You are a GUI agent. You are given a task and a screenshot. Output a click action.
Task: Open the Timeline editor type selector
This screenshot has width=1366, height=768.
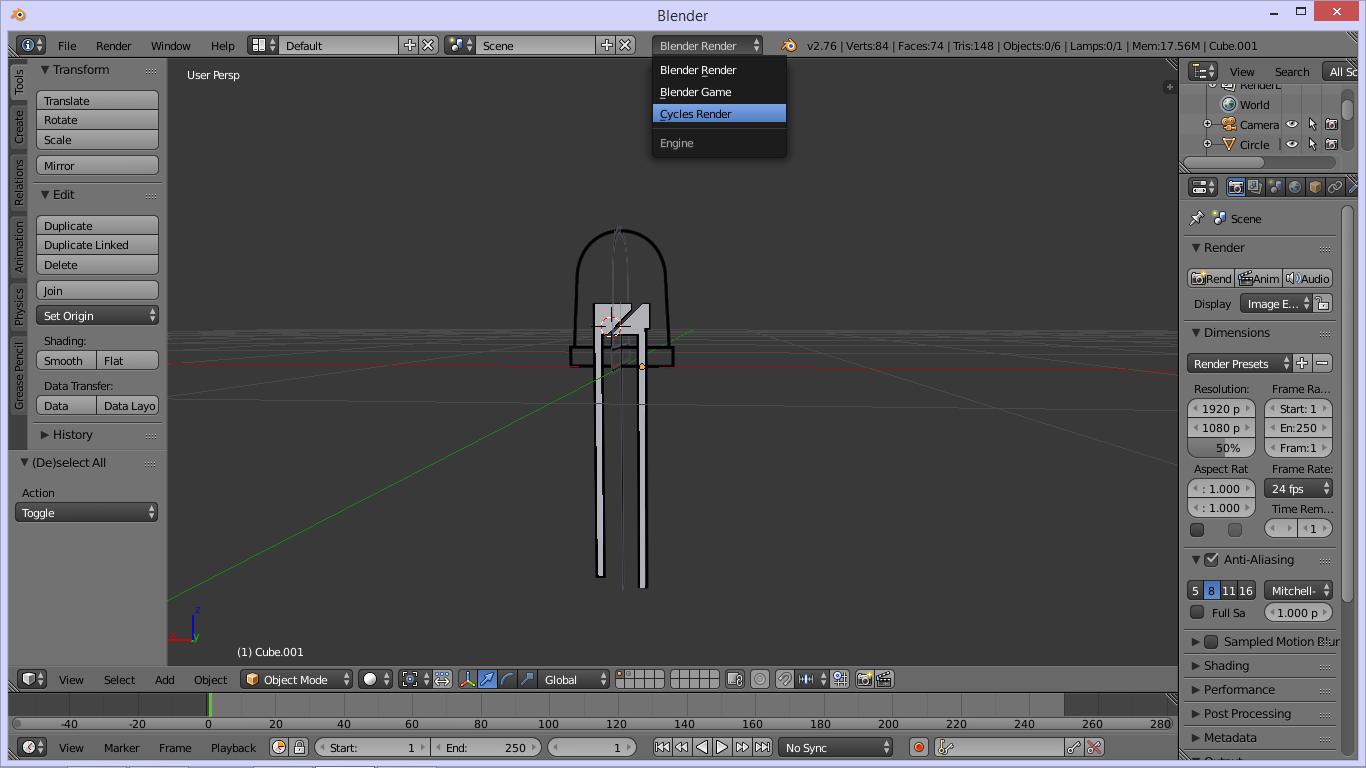coord(33,747)
